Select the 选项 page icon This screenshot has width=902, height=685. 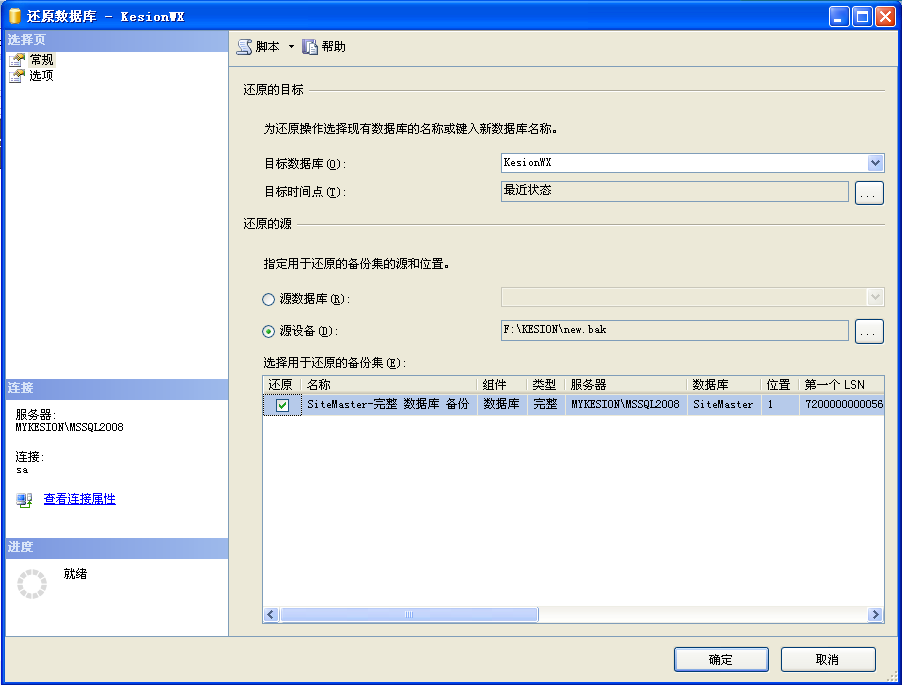point(16,76)
